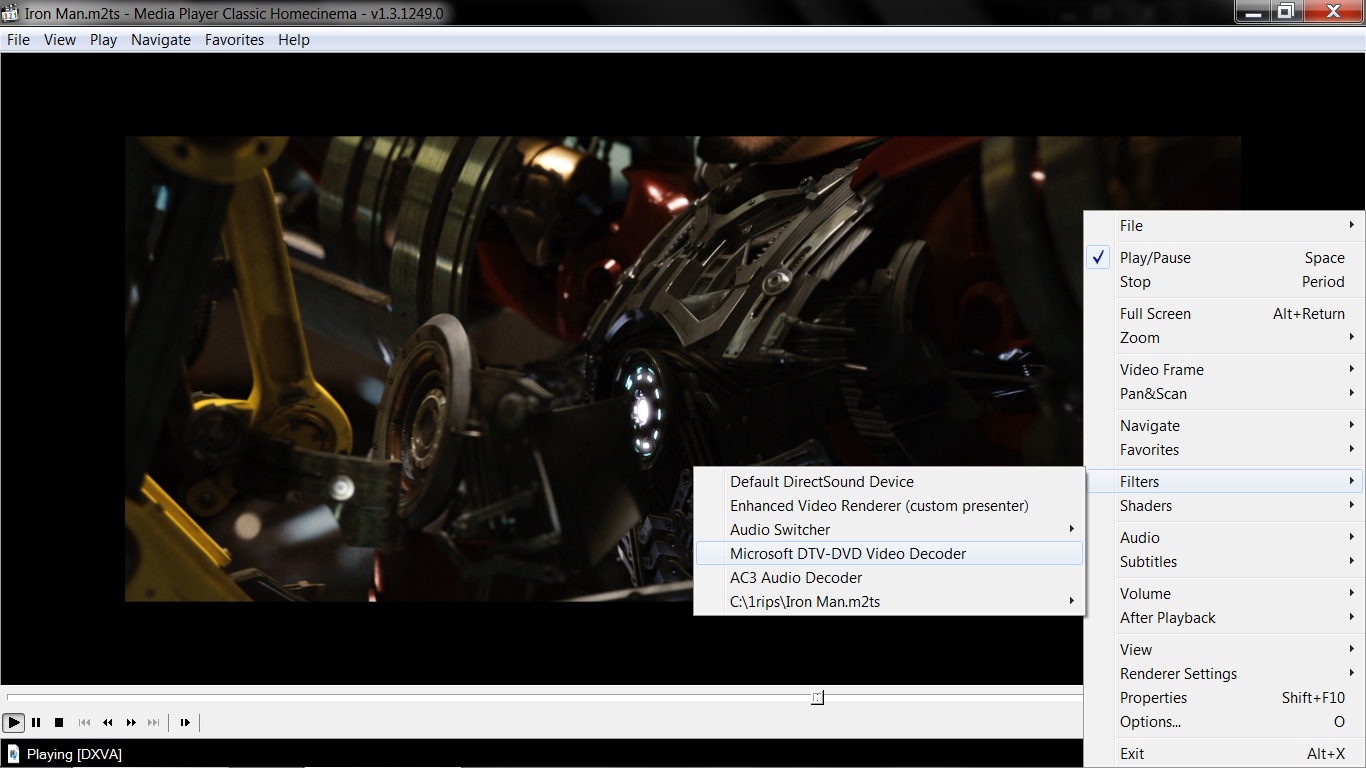Restore down the player window
This screenshot has width=1366, height=768.
point(1286,12)
